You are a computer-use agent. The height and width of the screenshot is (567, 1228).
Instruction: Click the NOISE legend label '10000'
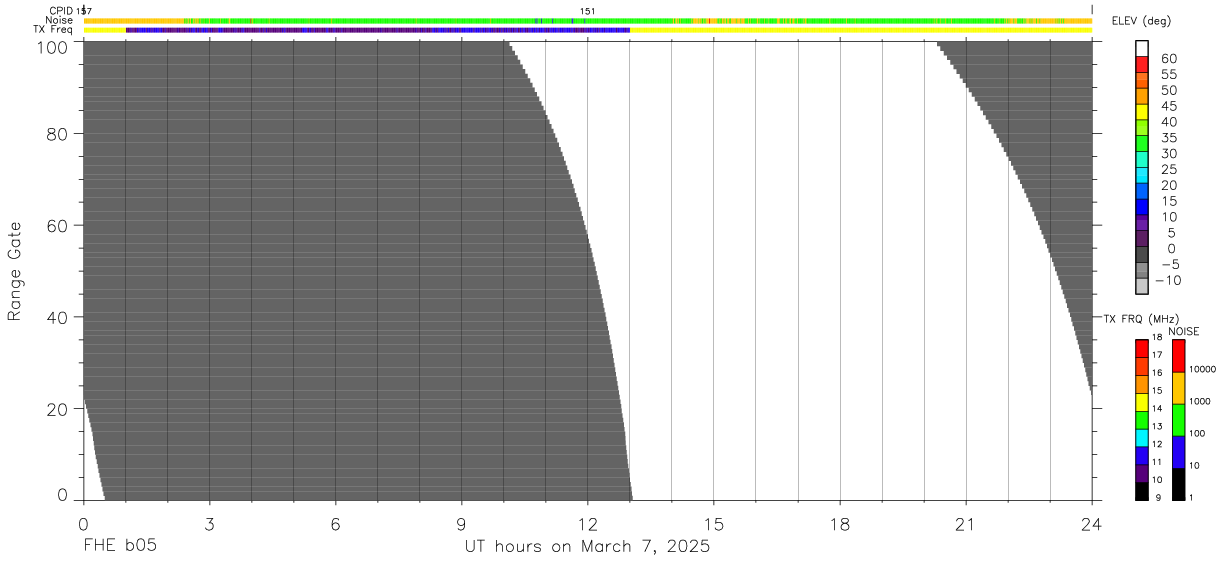point(1203,369)
